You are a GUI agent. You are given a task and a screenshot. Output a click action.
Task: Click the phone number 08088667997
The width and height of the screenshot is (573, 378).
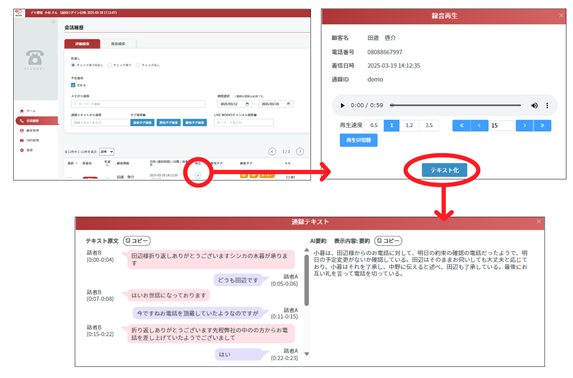pyautogui.click(x=384, y=52)
